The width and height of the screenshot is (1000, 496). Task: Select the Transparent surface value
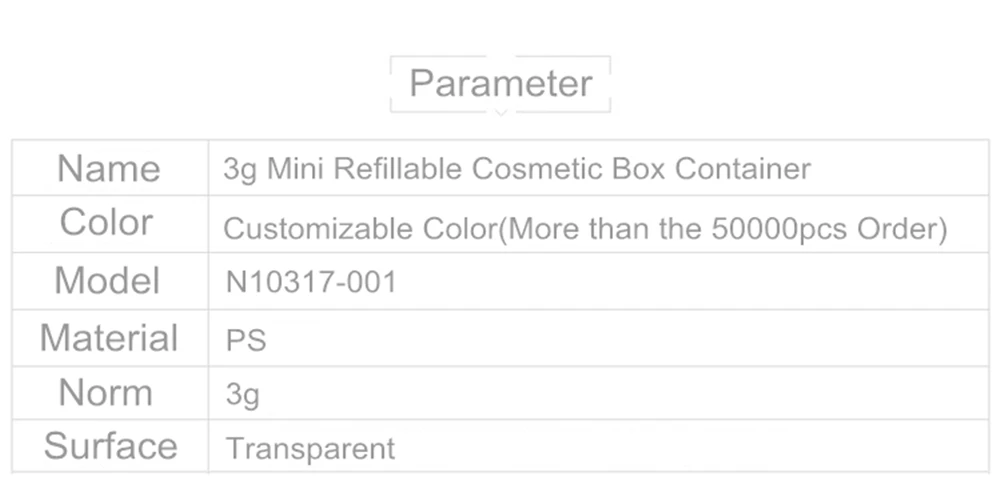pyautogui.click(x=311, y=449)
